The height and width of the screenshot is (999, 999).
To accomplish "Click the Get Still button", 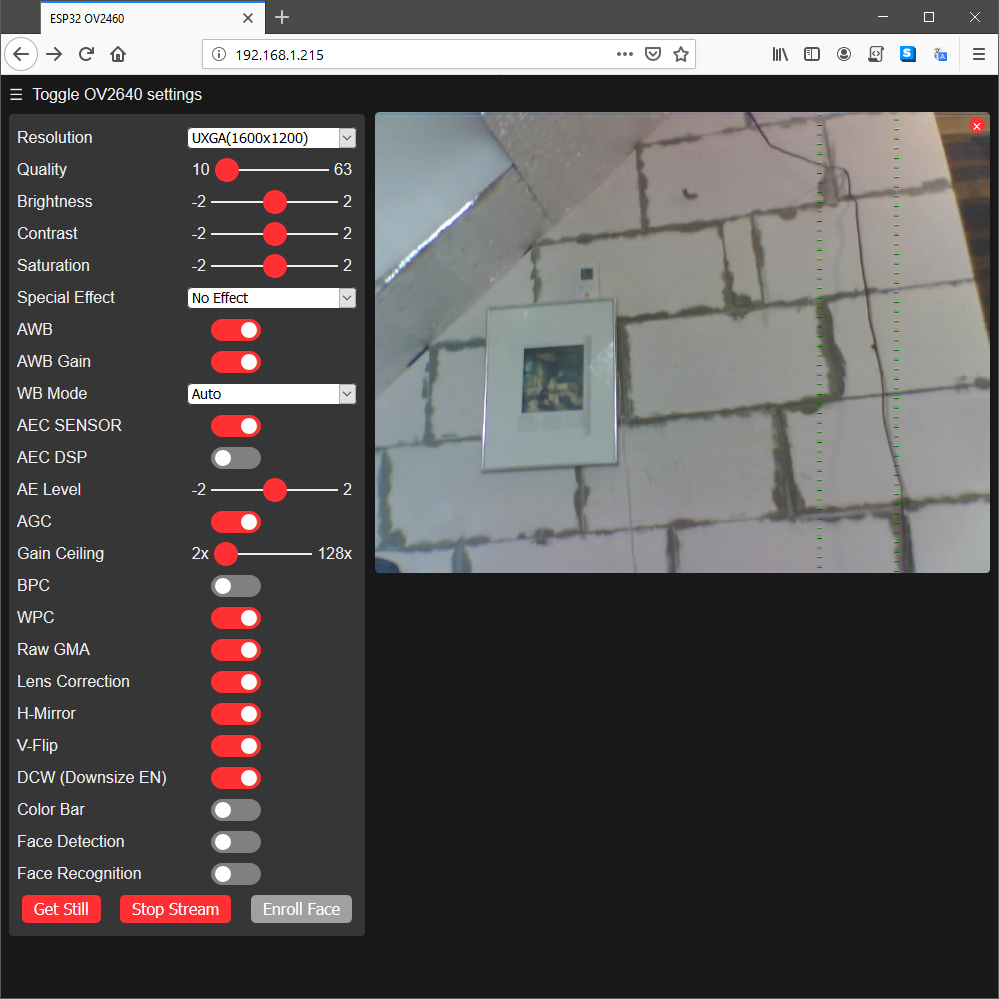I will pyautogui.click(x=61, y=909).
